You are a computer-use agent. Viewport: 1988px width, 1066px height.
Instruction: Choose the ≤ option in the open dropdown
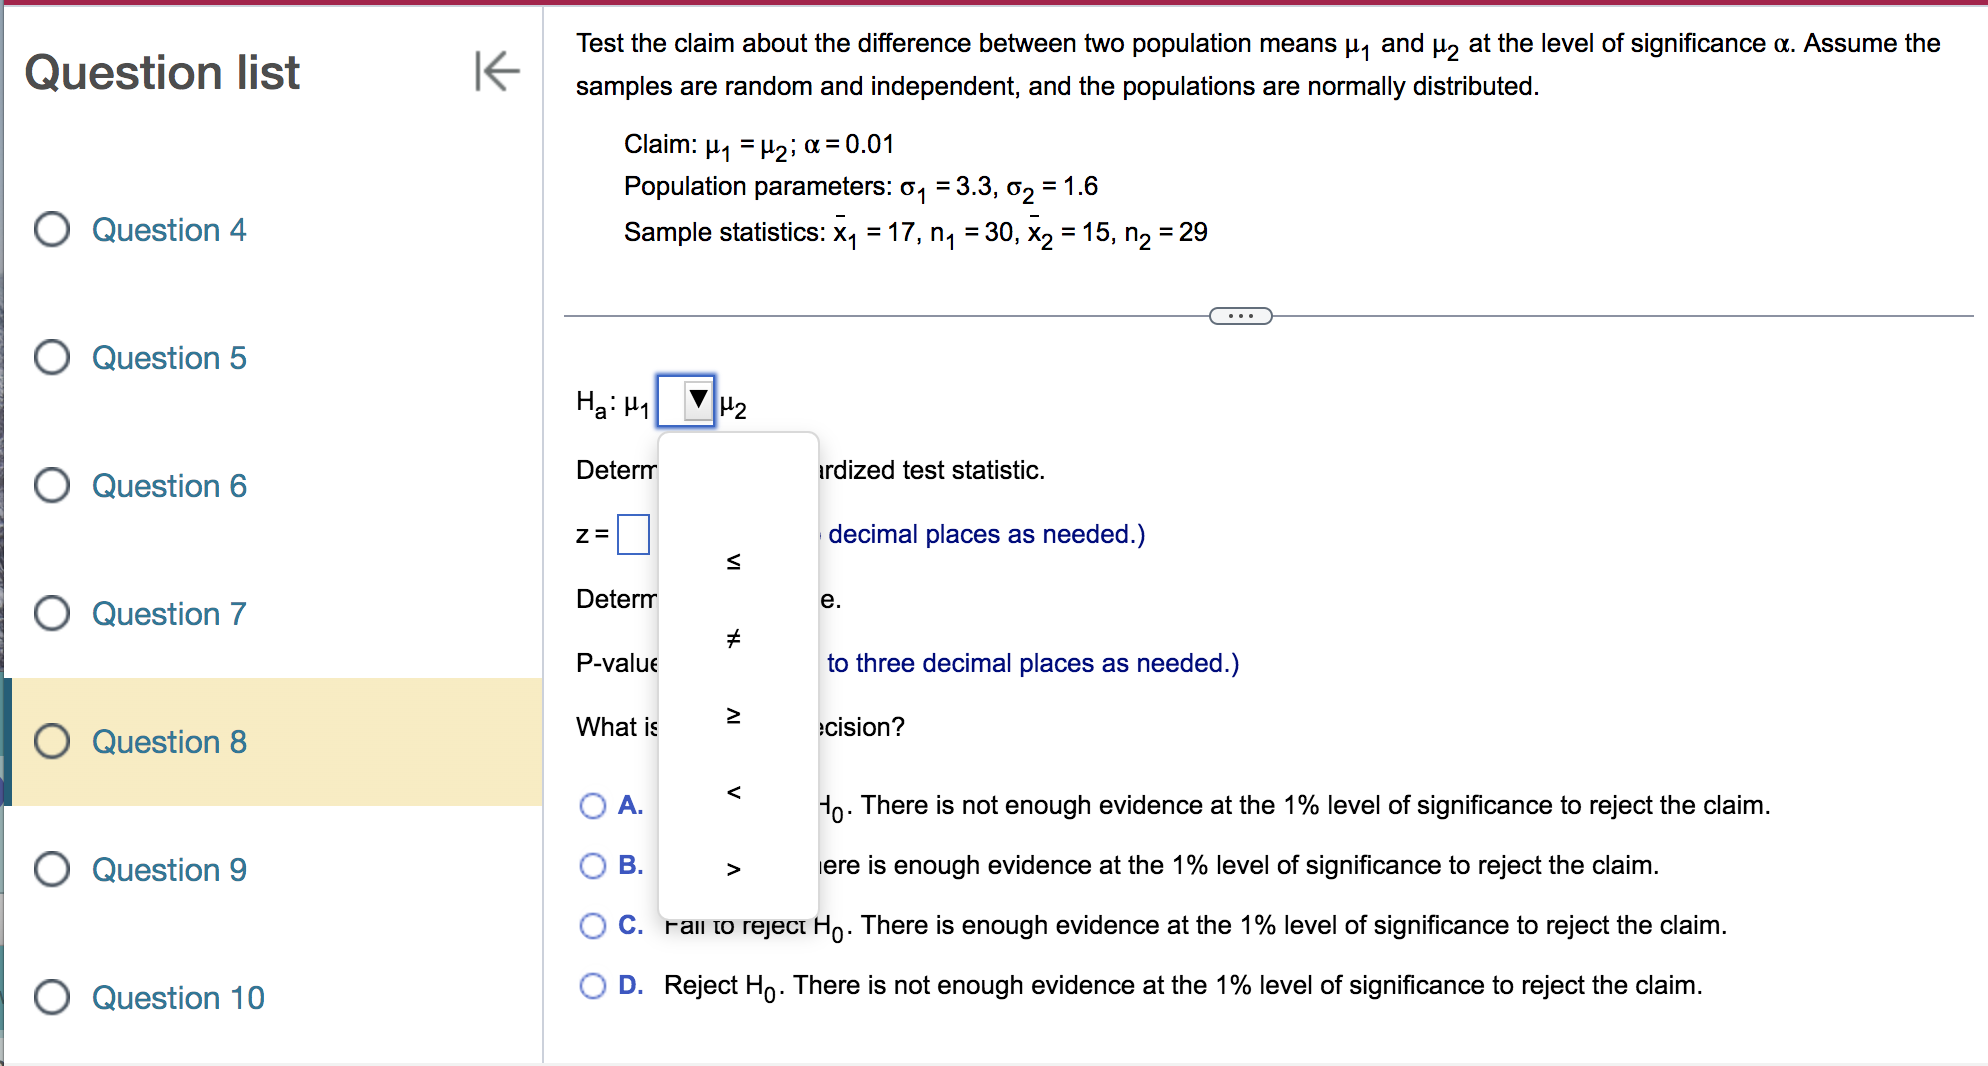pyautogui.click(x=735, y=561)
